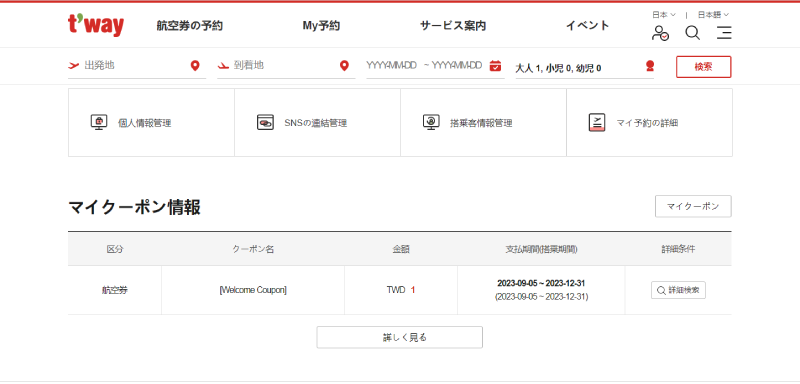Click the 到着地 input field

[x=286, y=66]
